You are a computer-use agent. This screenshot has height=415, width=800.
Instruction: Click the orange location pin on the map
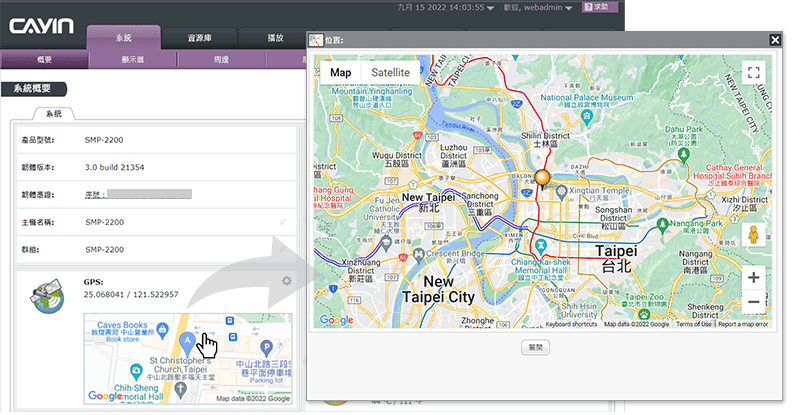tap(542, 179)
